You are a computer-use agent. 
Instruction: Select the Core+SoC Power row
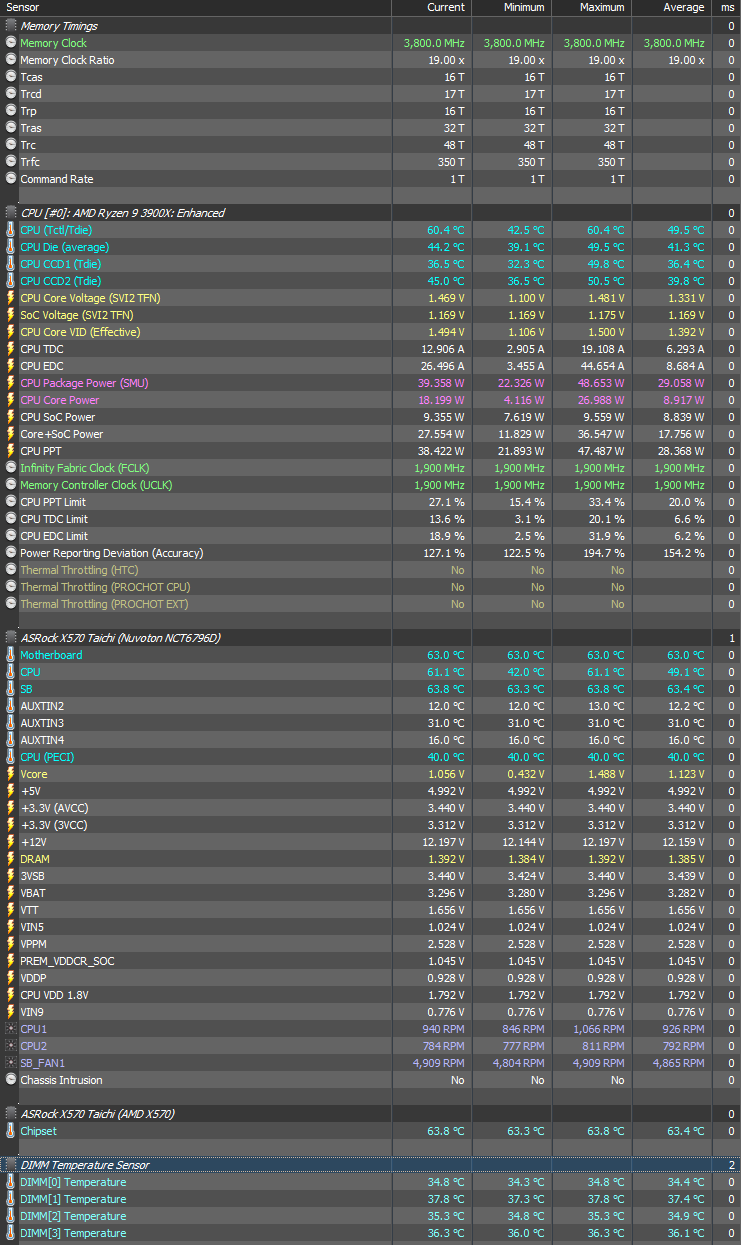point(370,434)
